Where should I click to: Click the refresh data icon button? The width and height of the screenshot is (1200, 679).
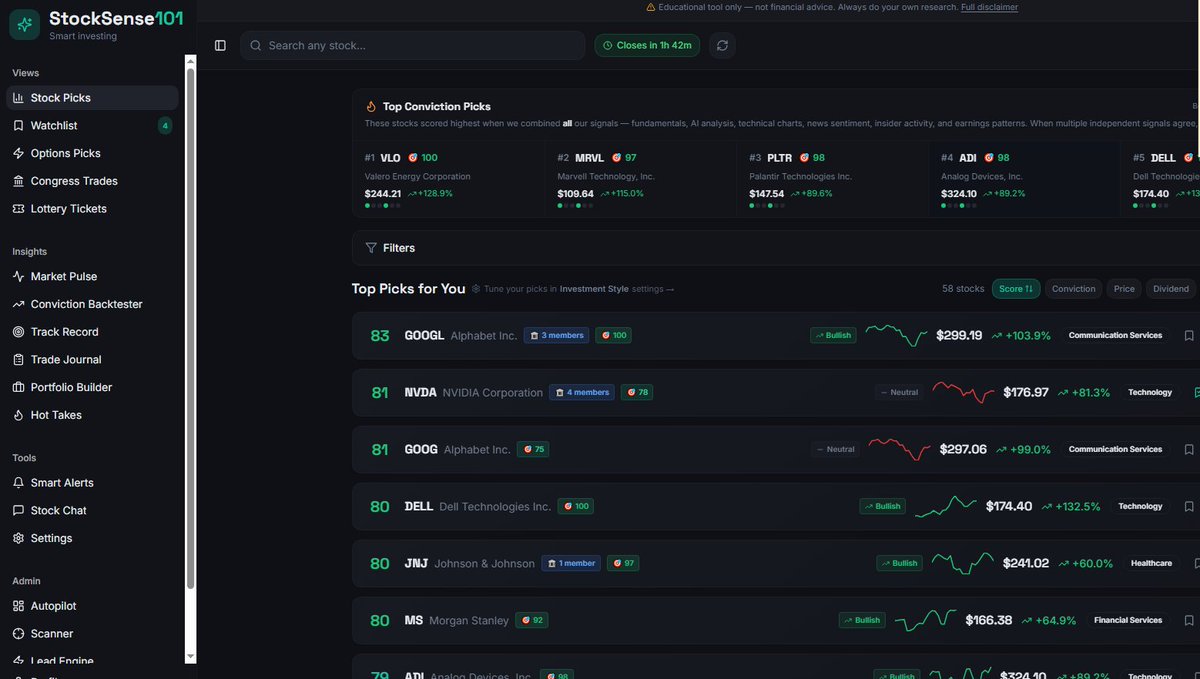[722, 45]
